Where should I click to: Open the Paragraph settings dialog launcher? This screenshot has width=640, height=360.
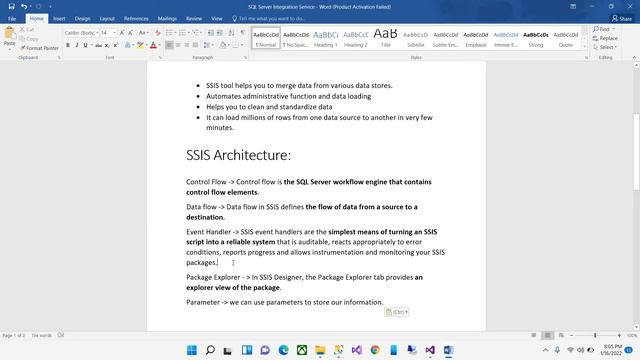(245, 58)
